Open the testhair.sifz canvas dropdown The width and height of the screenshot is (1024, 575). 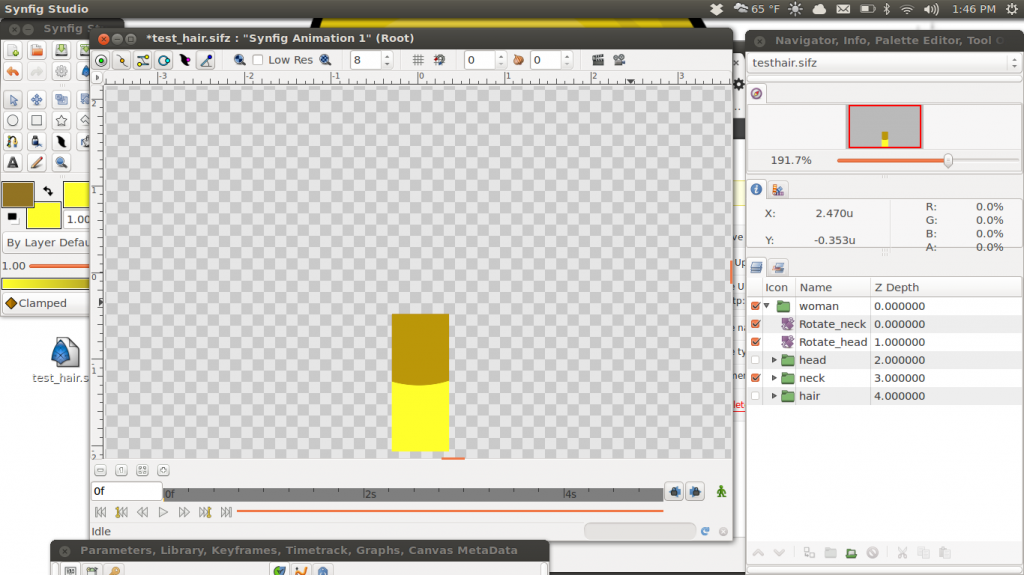884,63
